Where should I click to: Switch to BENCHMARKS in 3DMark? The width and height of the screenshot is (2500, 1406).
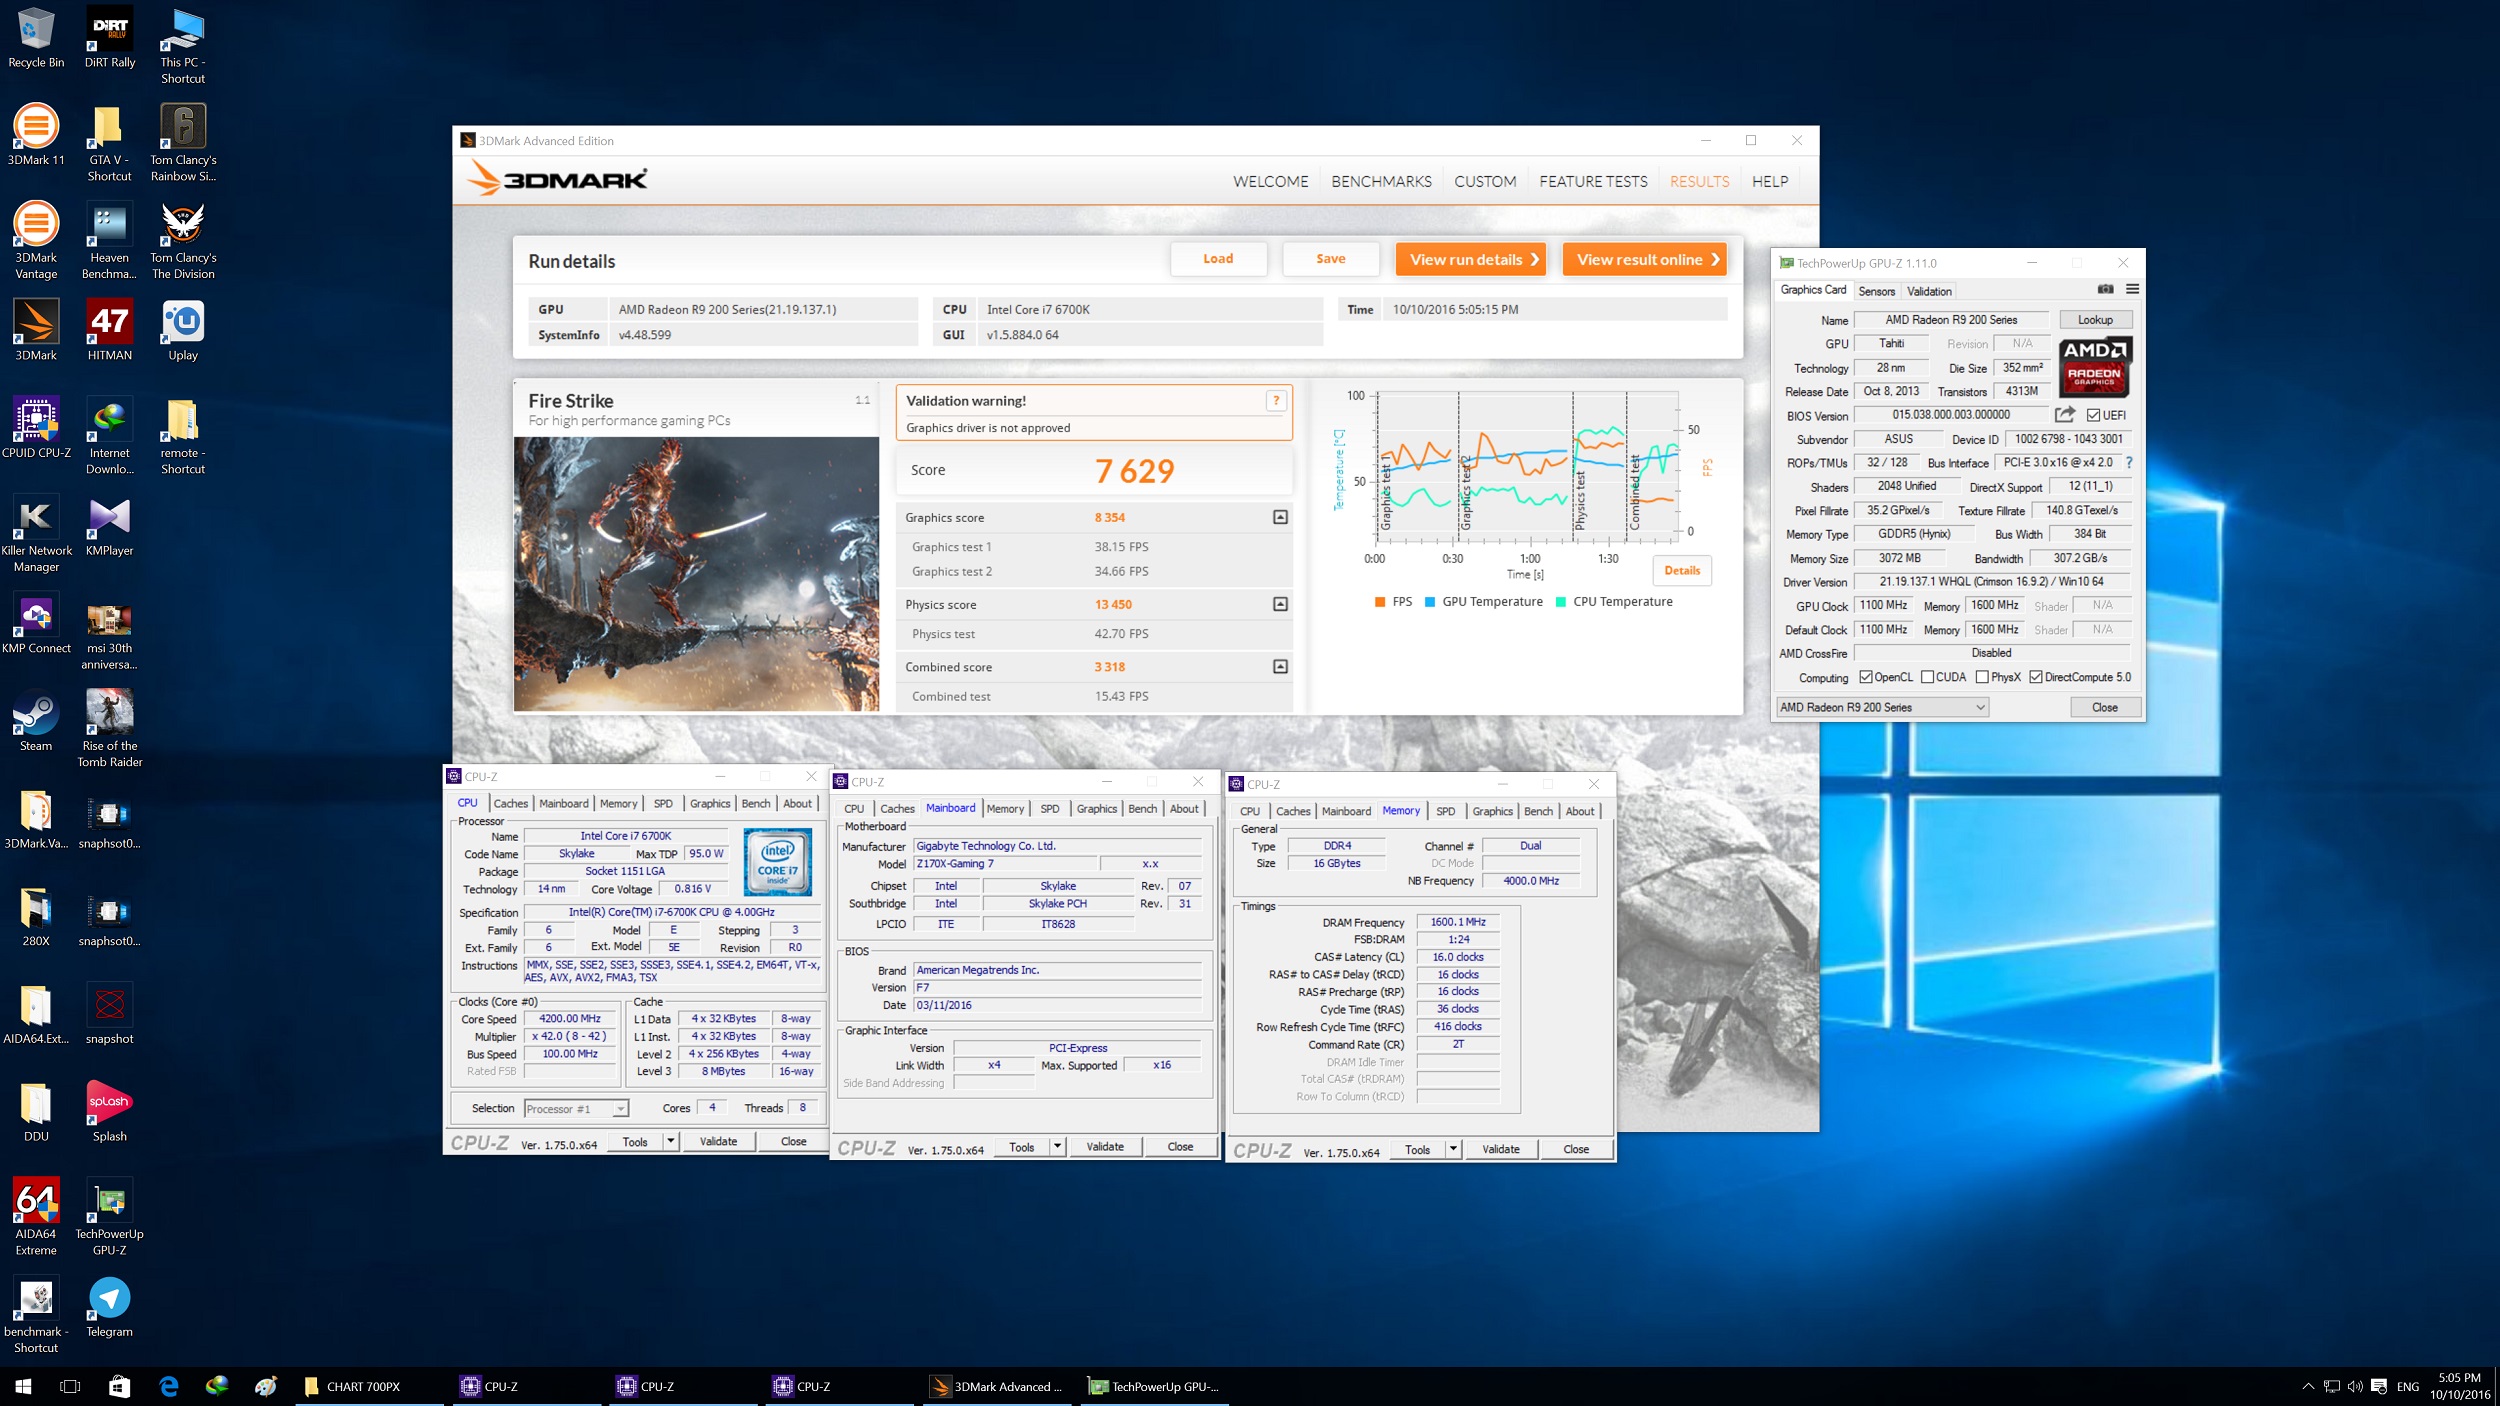[1381, 181]
